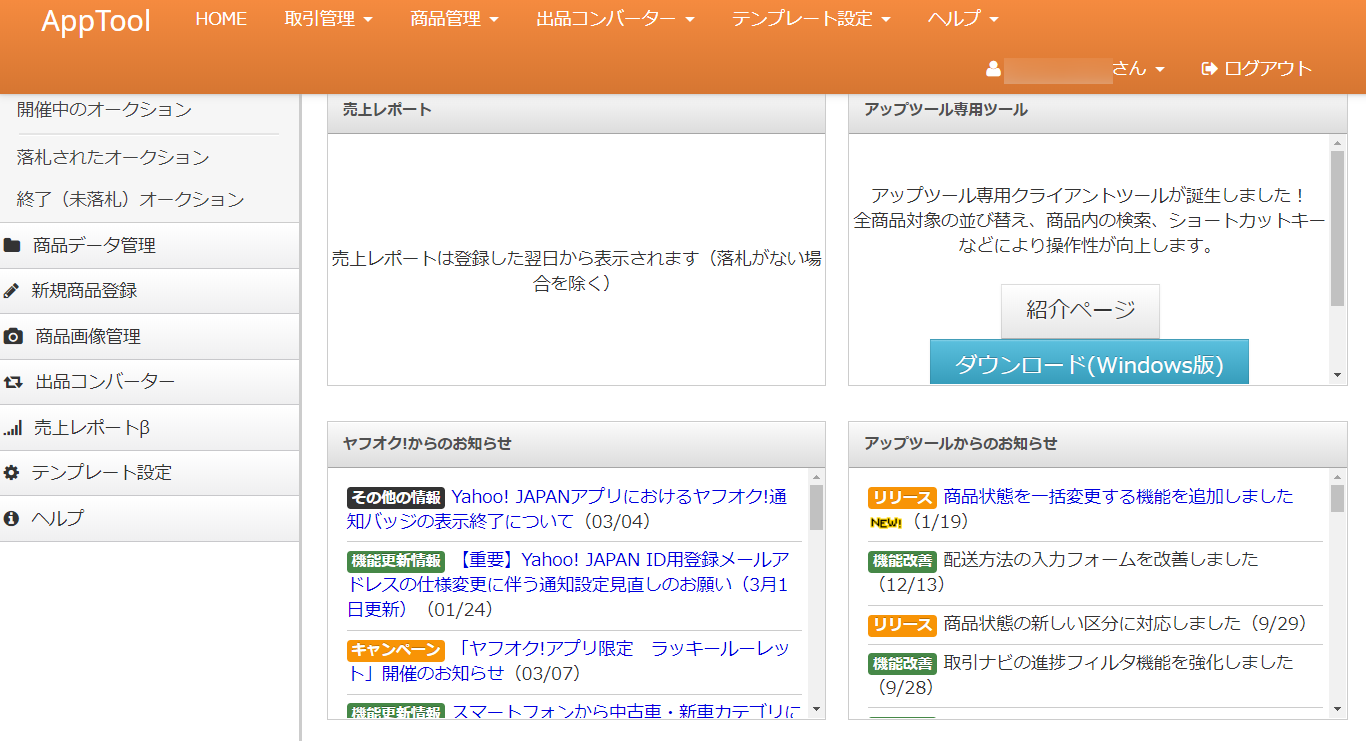Click ダウンロード(Windows版) button
This screenshot has width=1366, height=741.
(1089, 363)
